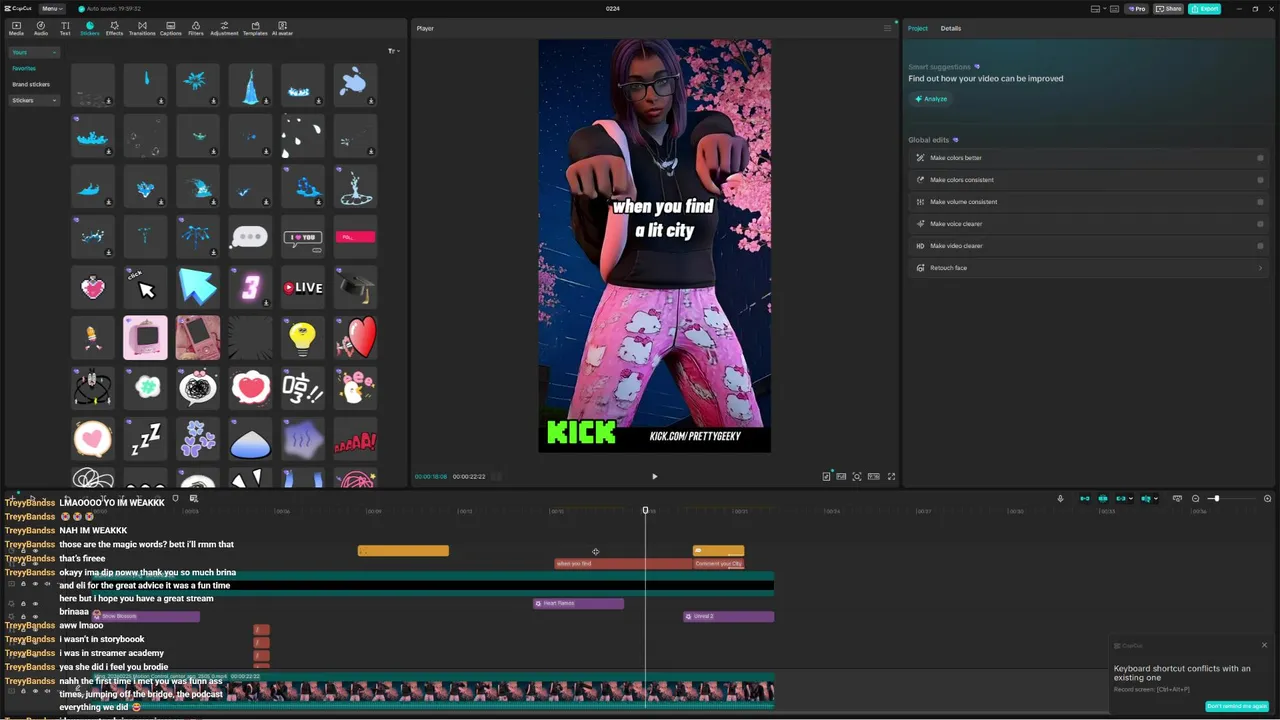Choose the red AAAA text sticker
1280x720 pixels.
point(355,439)
